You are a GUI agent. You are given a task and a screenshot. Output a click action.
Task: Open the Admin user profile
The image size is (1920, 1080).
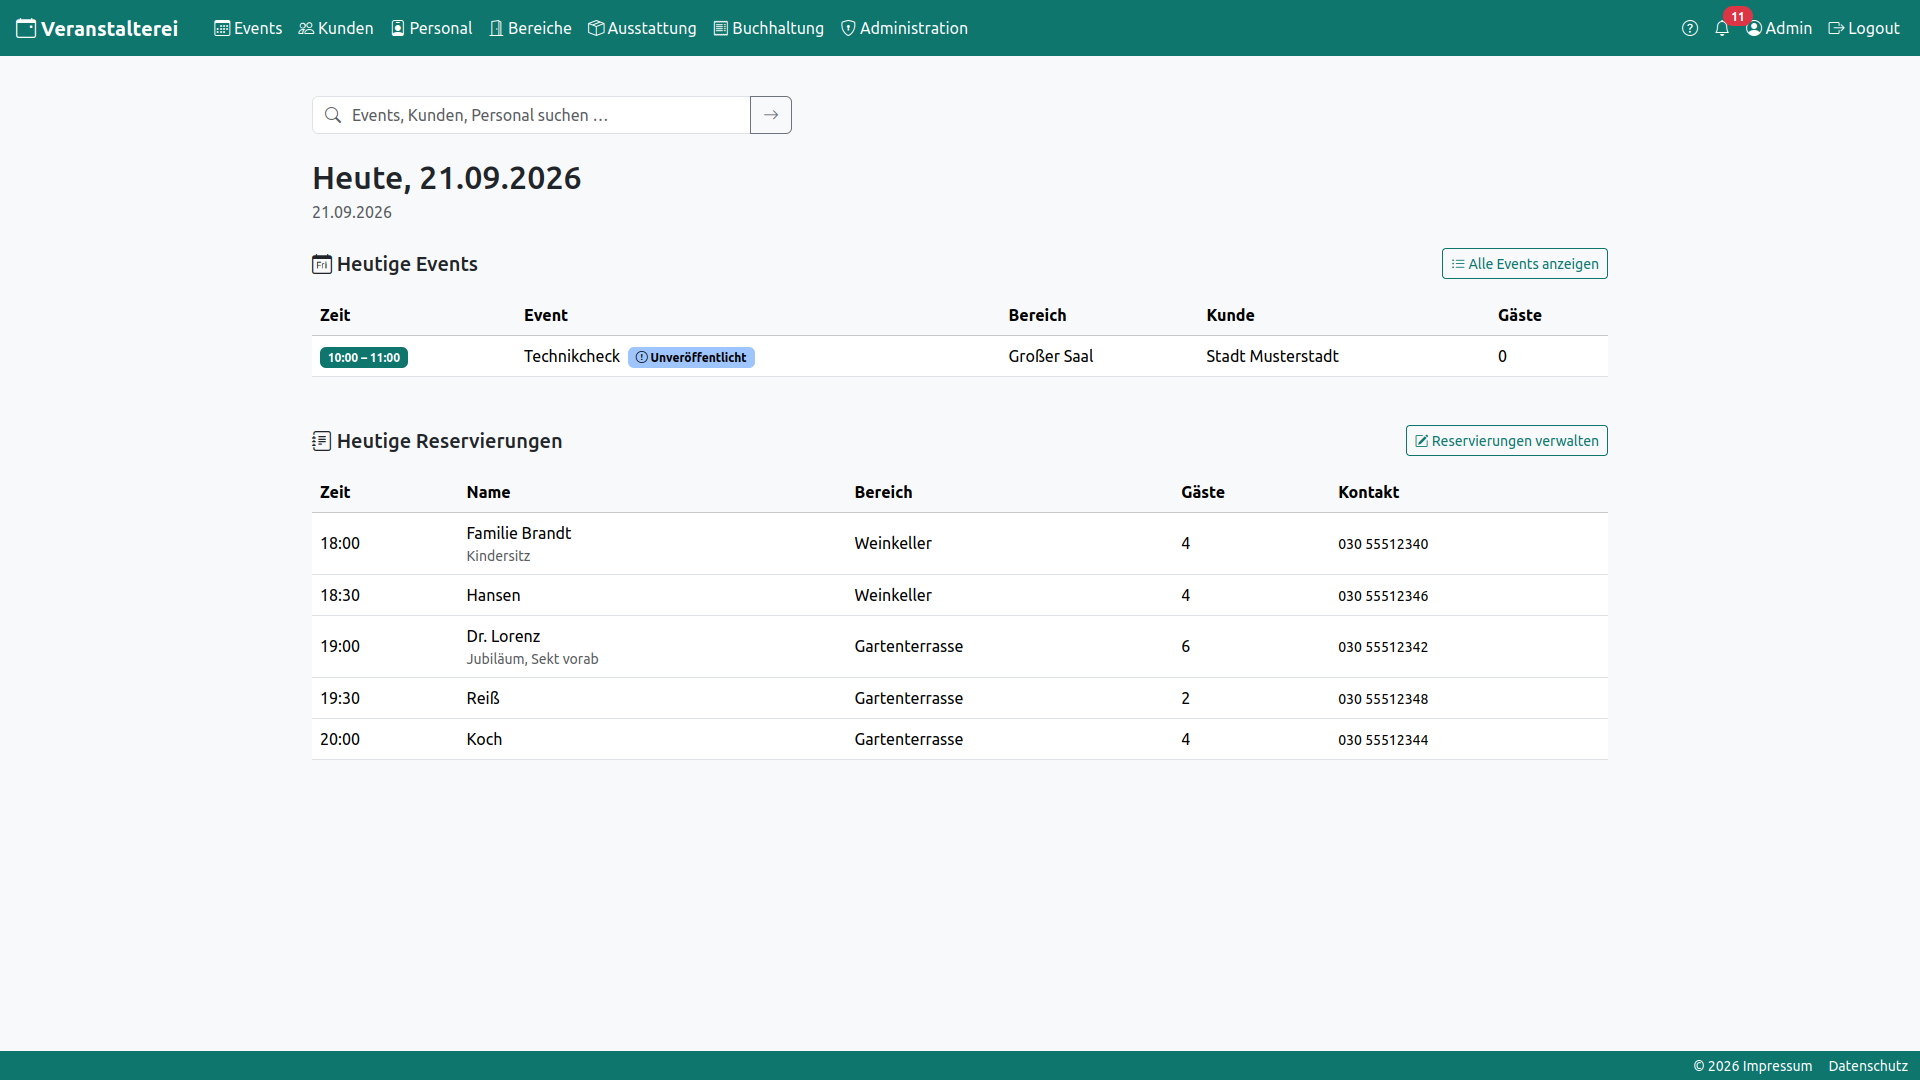pos(1779,28)
